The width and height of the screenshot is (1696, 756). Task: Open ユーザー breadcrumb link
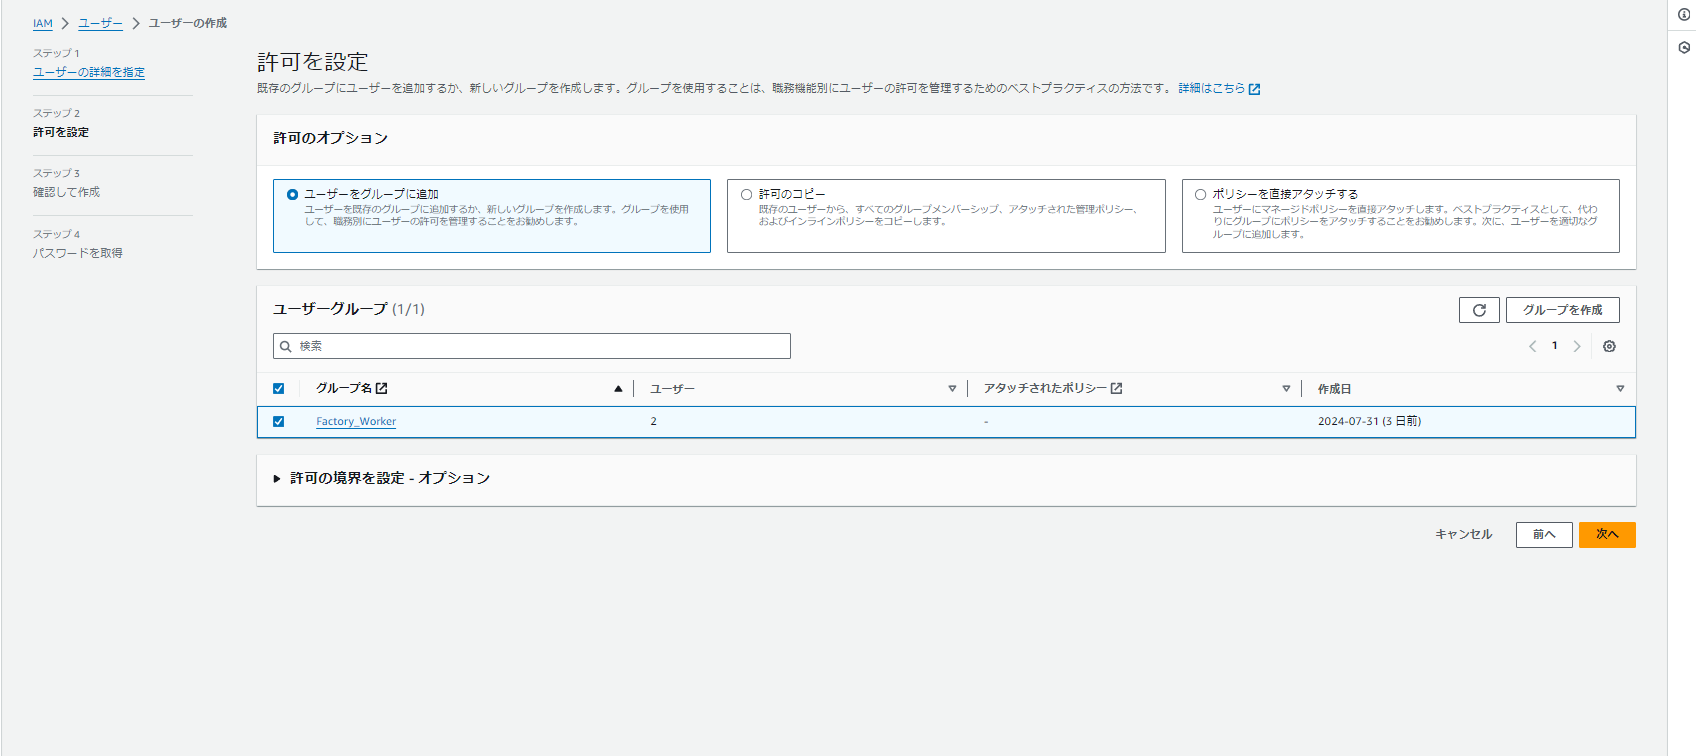pyautogui.click(x=100, y=23)
